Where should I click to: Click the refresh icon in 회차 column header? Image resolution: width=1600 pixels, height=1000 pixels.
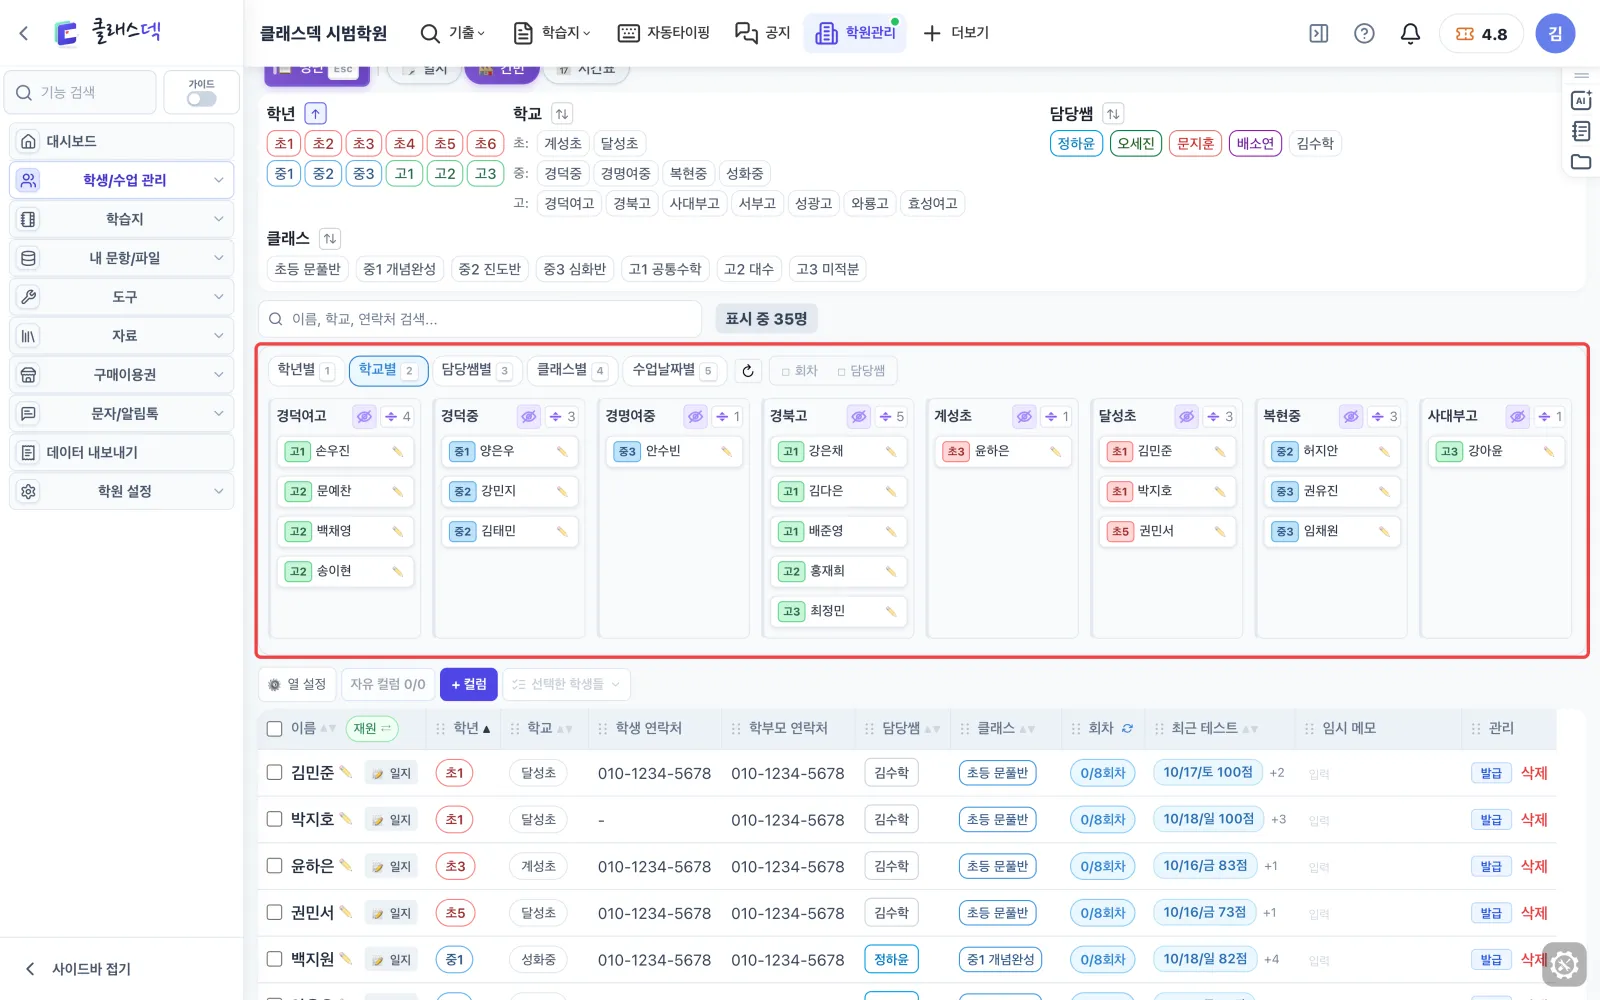(1127, 729)
